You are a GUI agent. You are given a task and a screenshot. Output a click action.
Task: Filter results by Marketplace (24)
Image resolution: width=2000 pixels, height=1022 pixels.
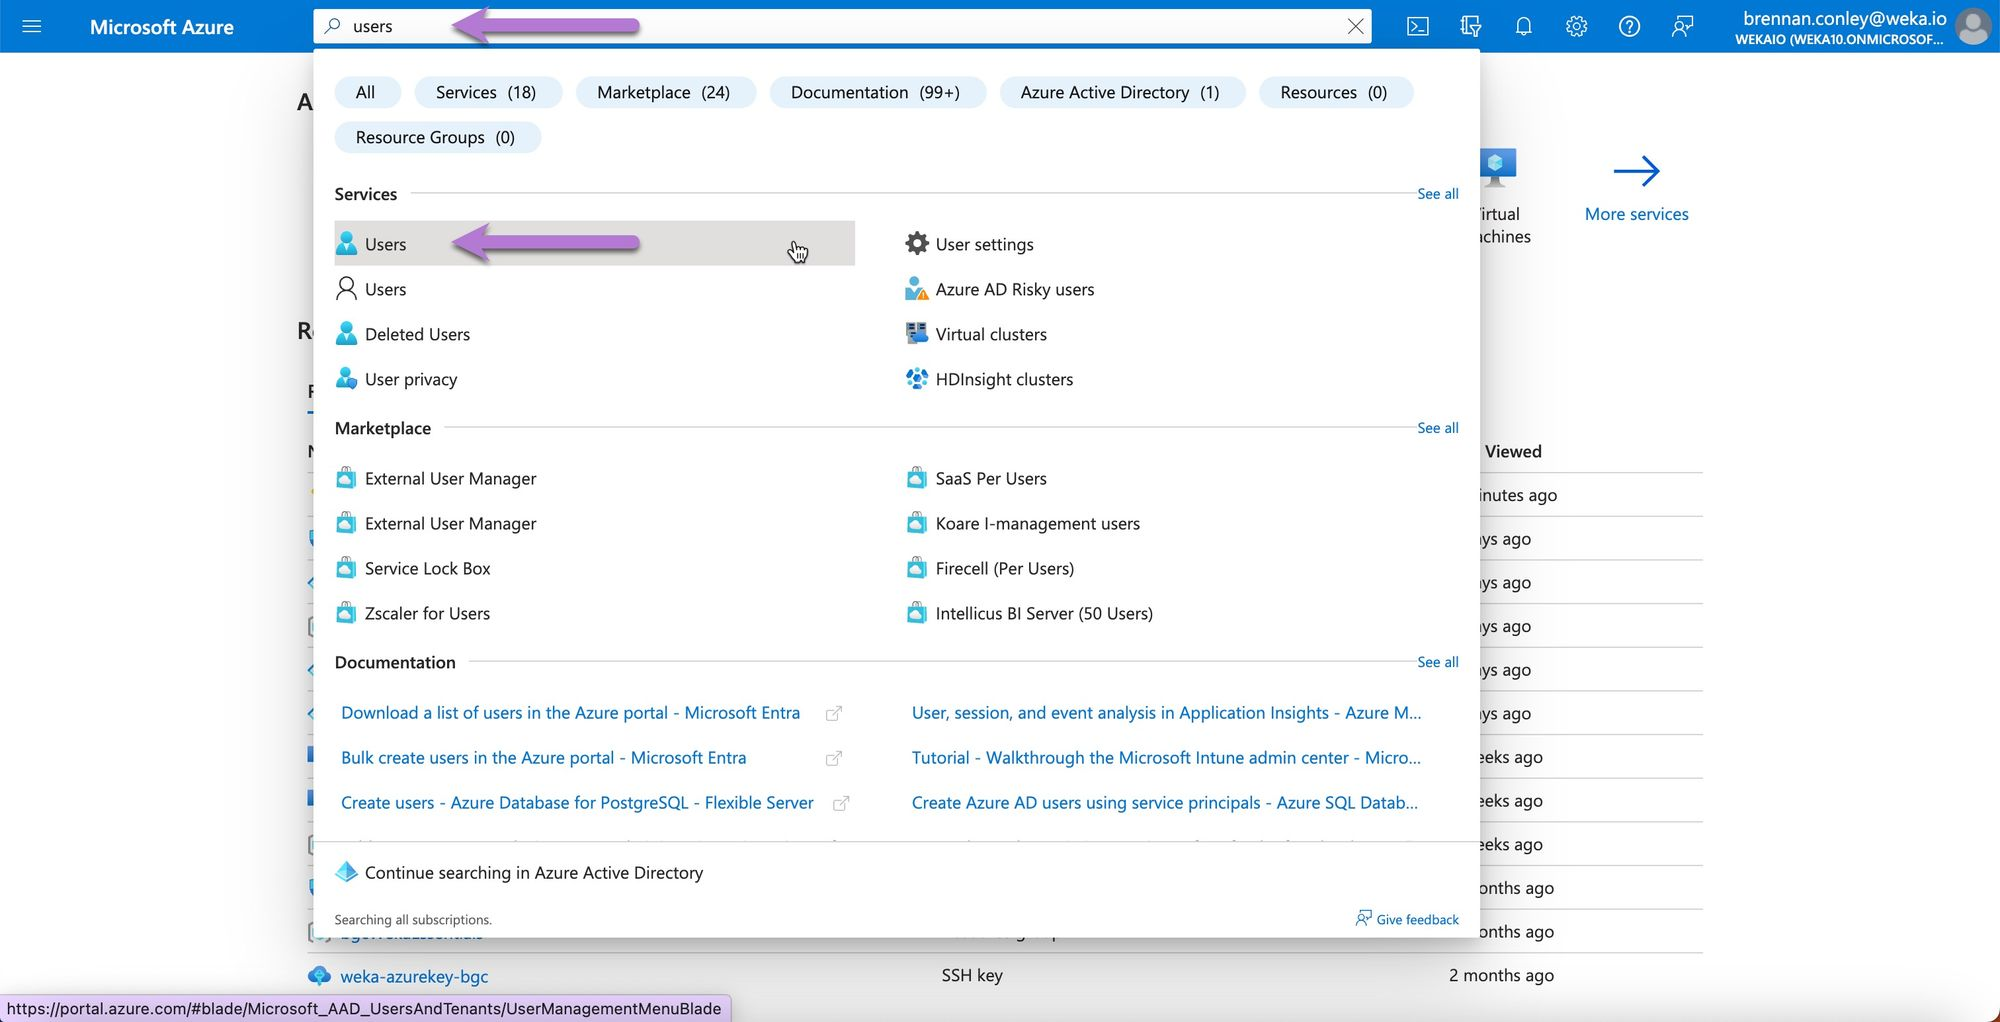pos(663,92)
